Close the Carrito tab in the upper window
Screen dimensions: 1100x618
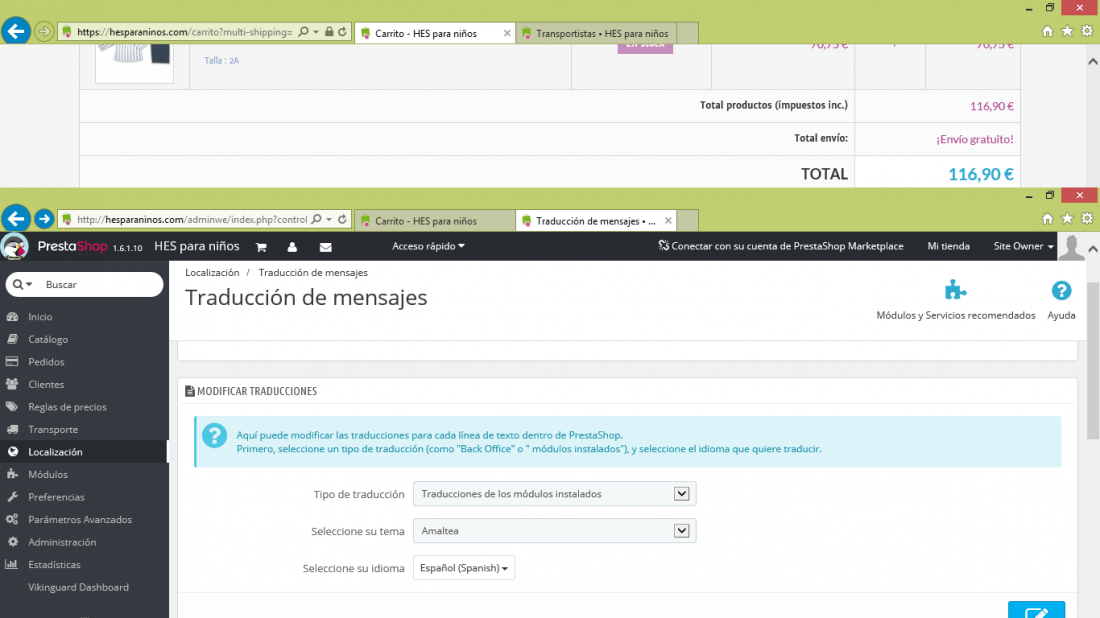[x=507, y=33]
